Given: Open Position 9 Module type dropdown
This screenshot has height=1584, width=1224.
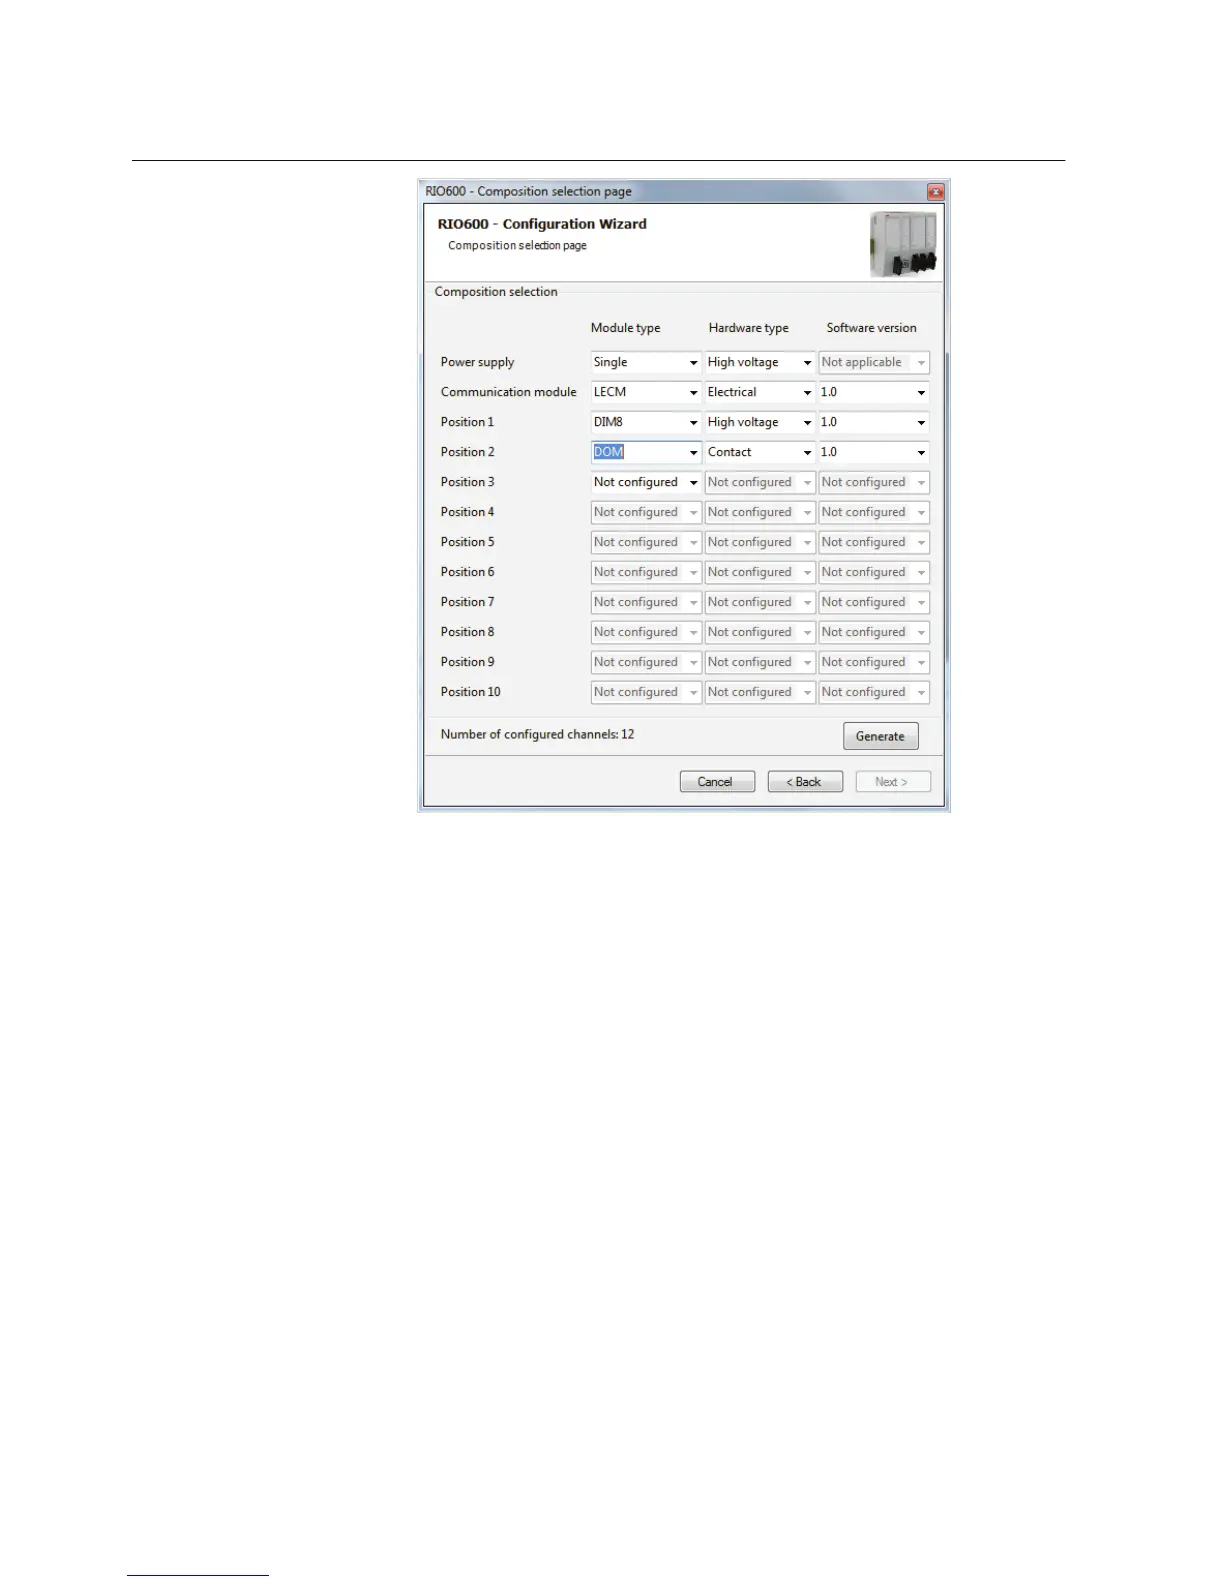Looking at the screenshot, I should coord(646,662).
